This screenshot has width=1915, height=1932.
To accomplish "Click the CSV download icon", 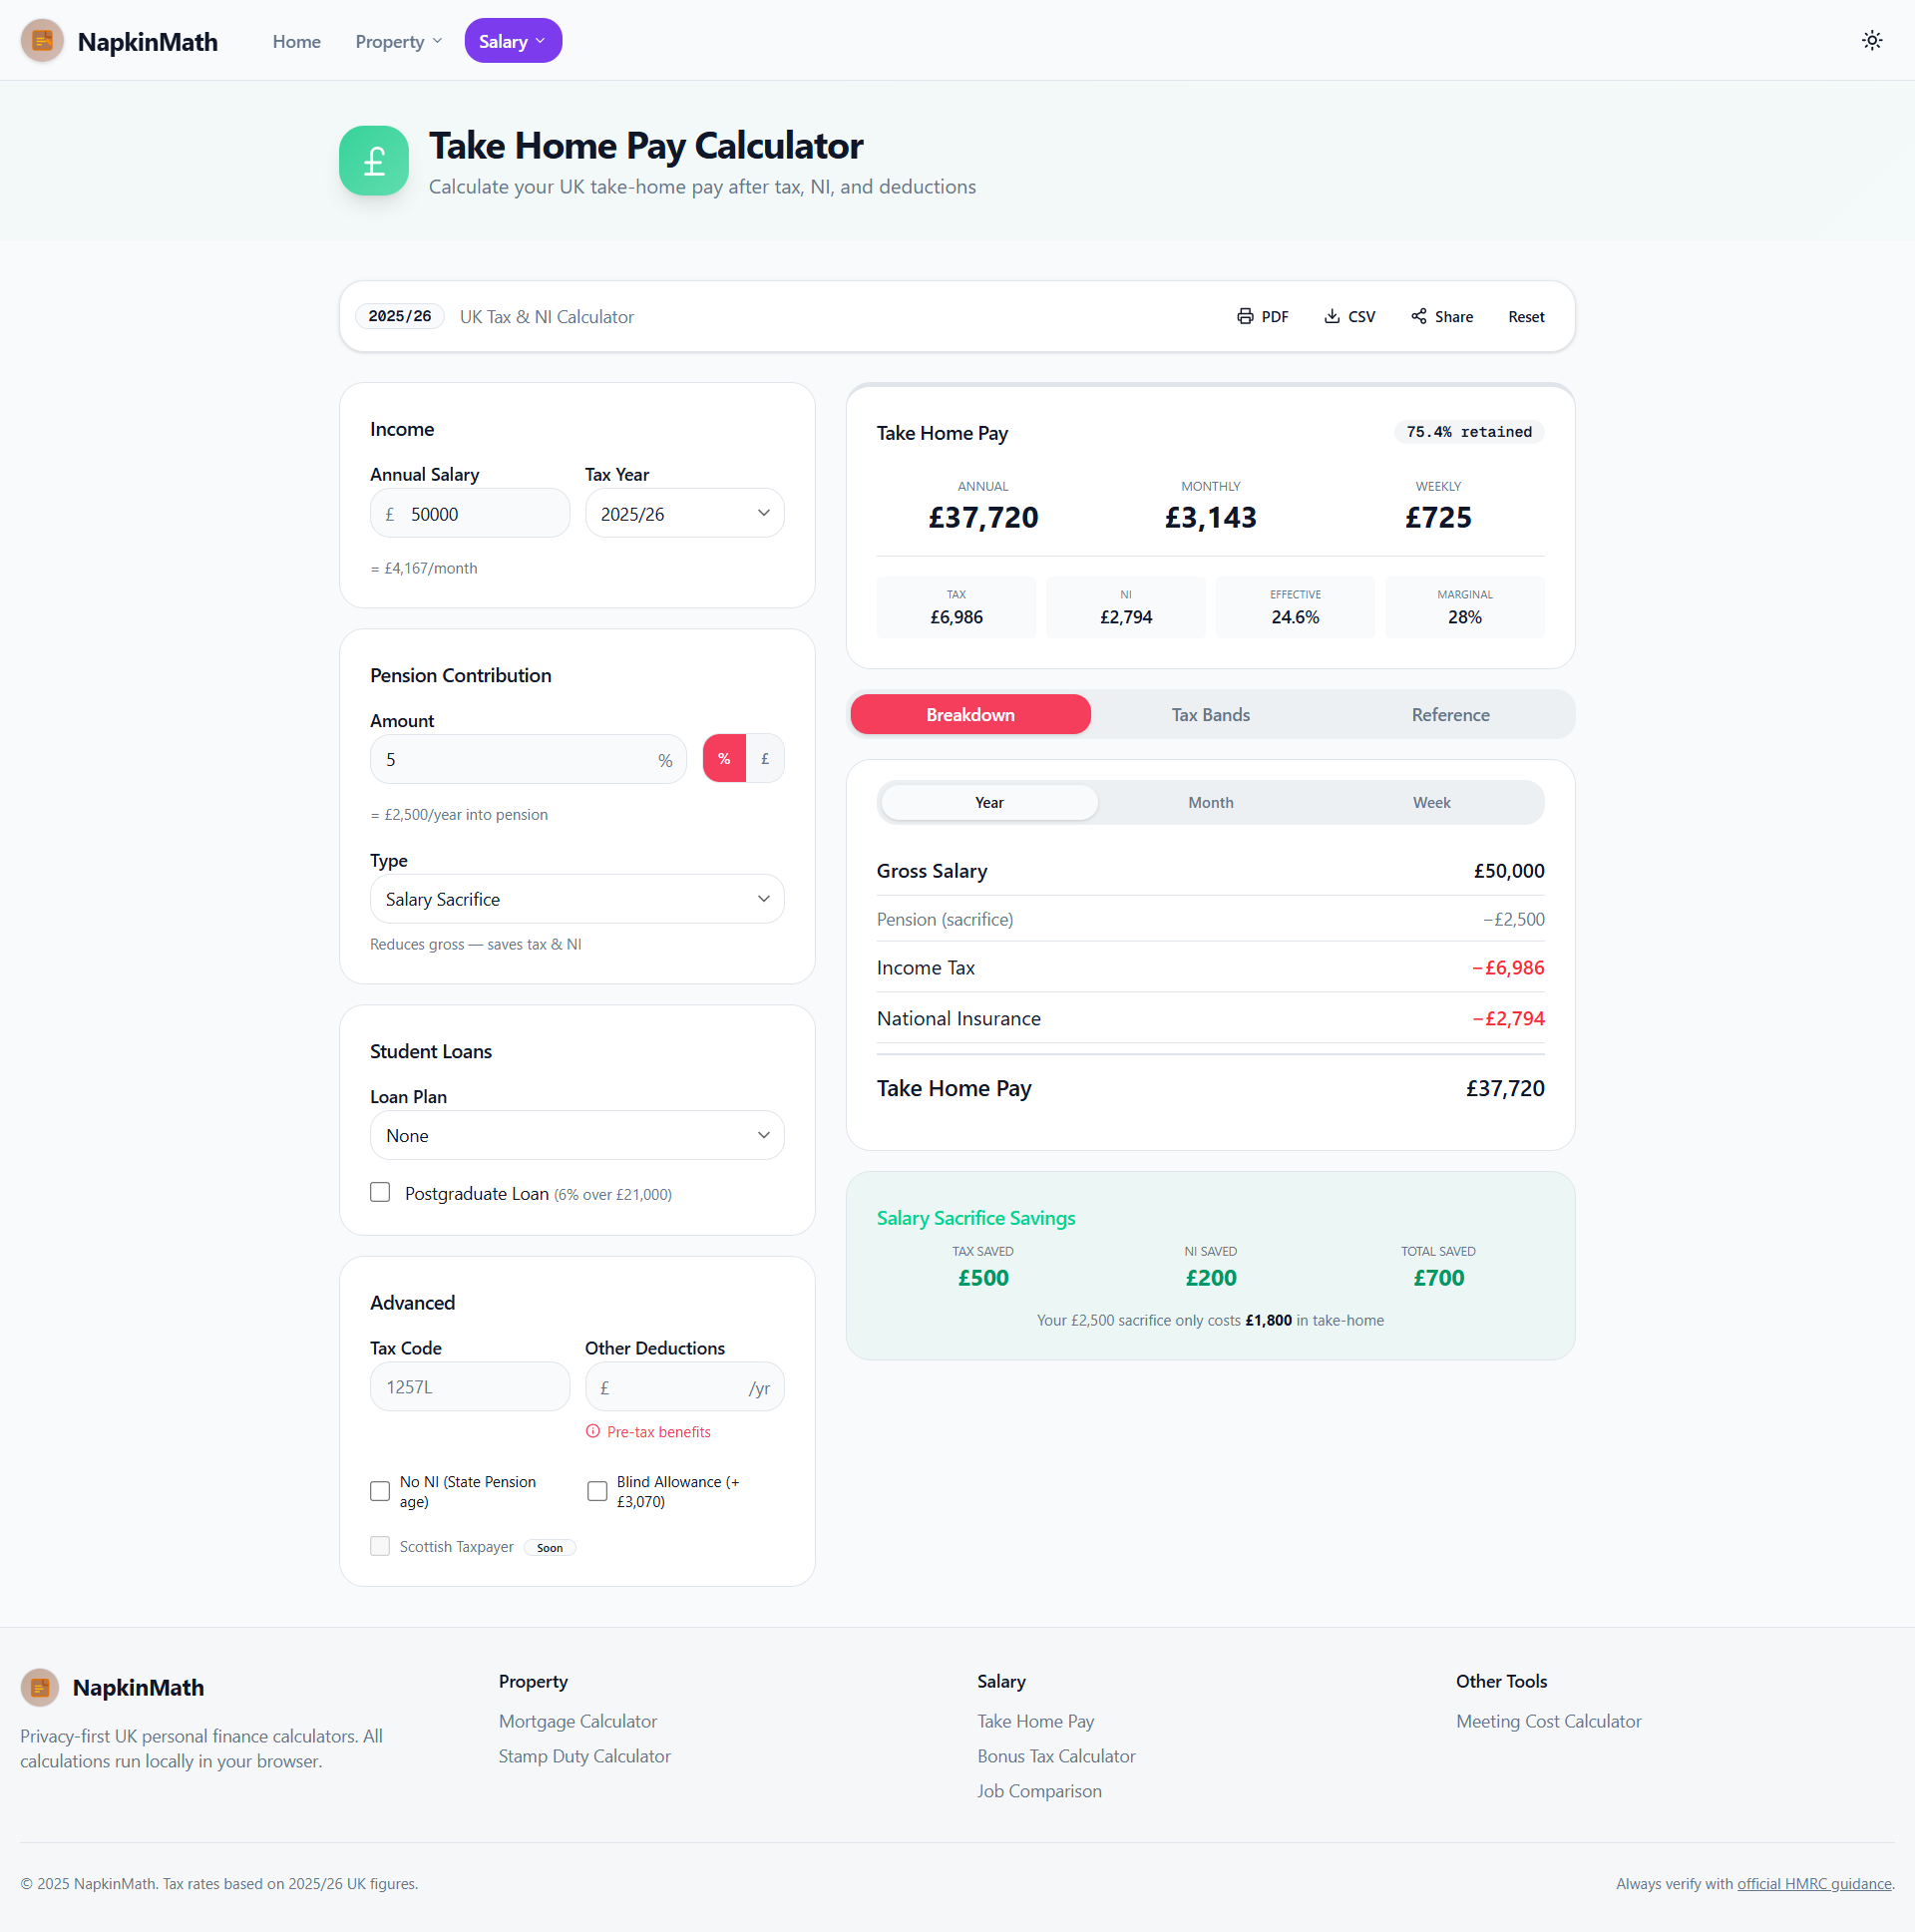I will pyautogui.click(x=1331, y=316).
